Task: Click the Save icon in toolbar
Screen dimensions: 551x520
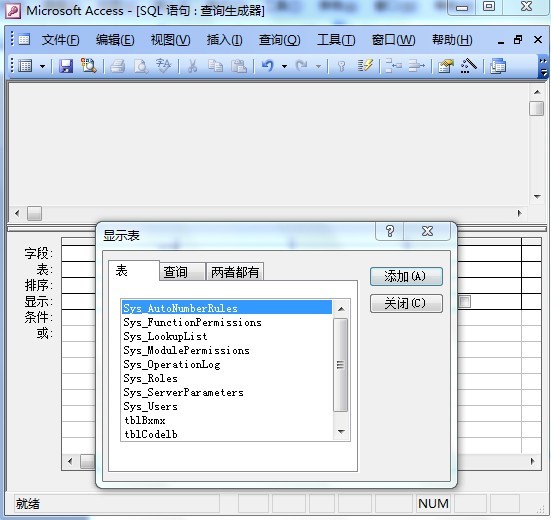Action: click(66, 66)
